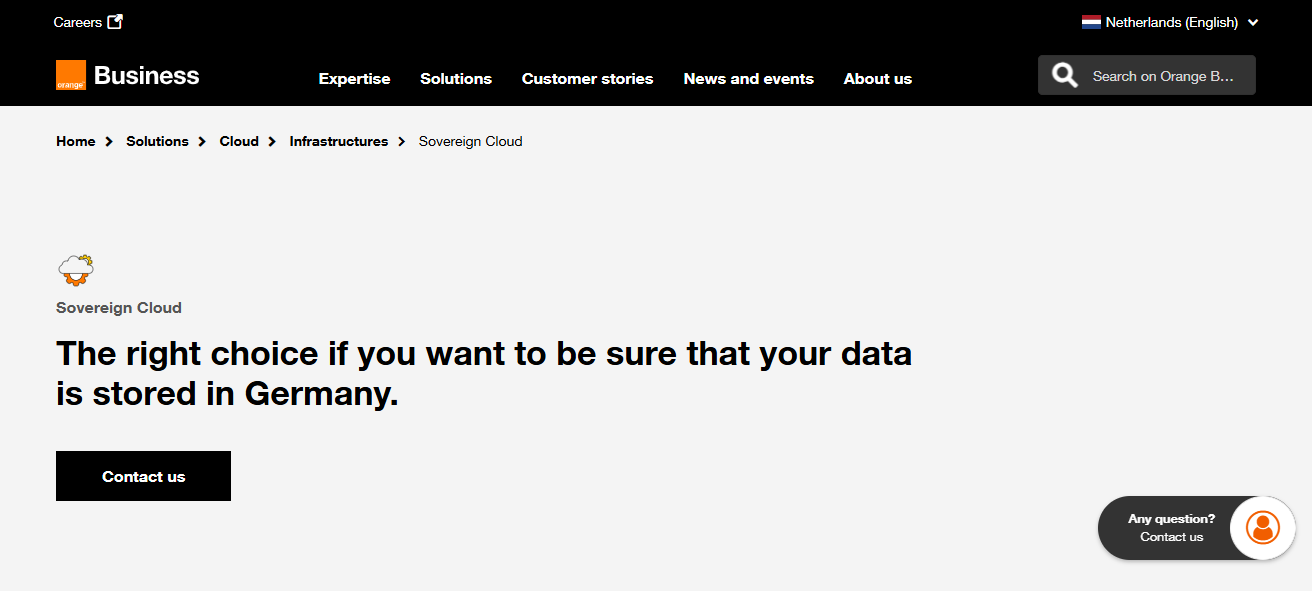
Task: Navigate to the Cloud breadcrumb link
Action: [239, 142]
